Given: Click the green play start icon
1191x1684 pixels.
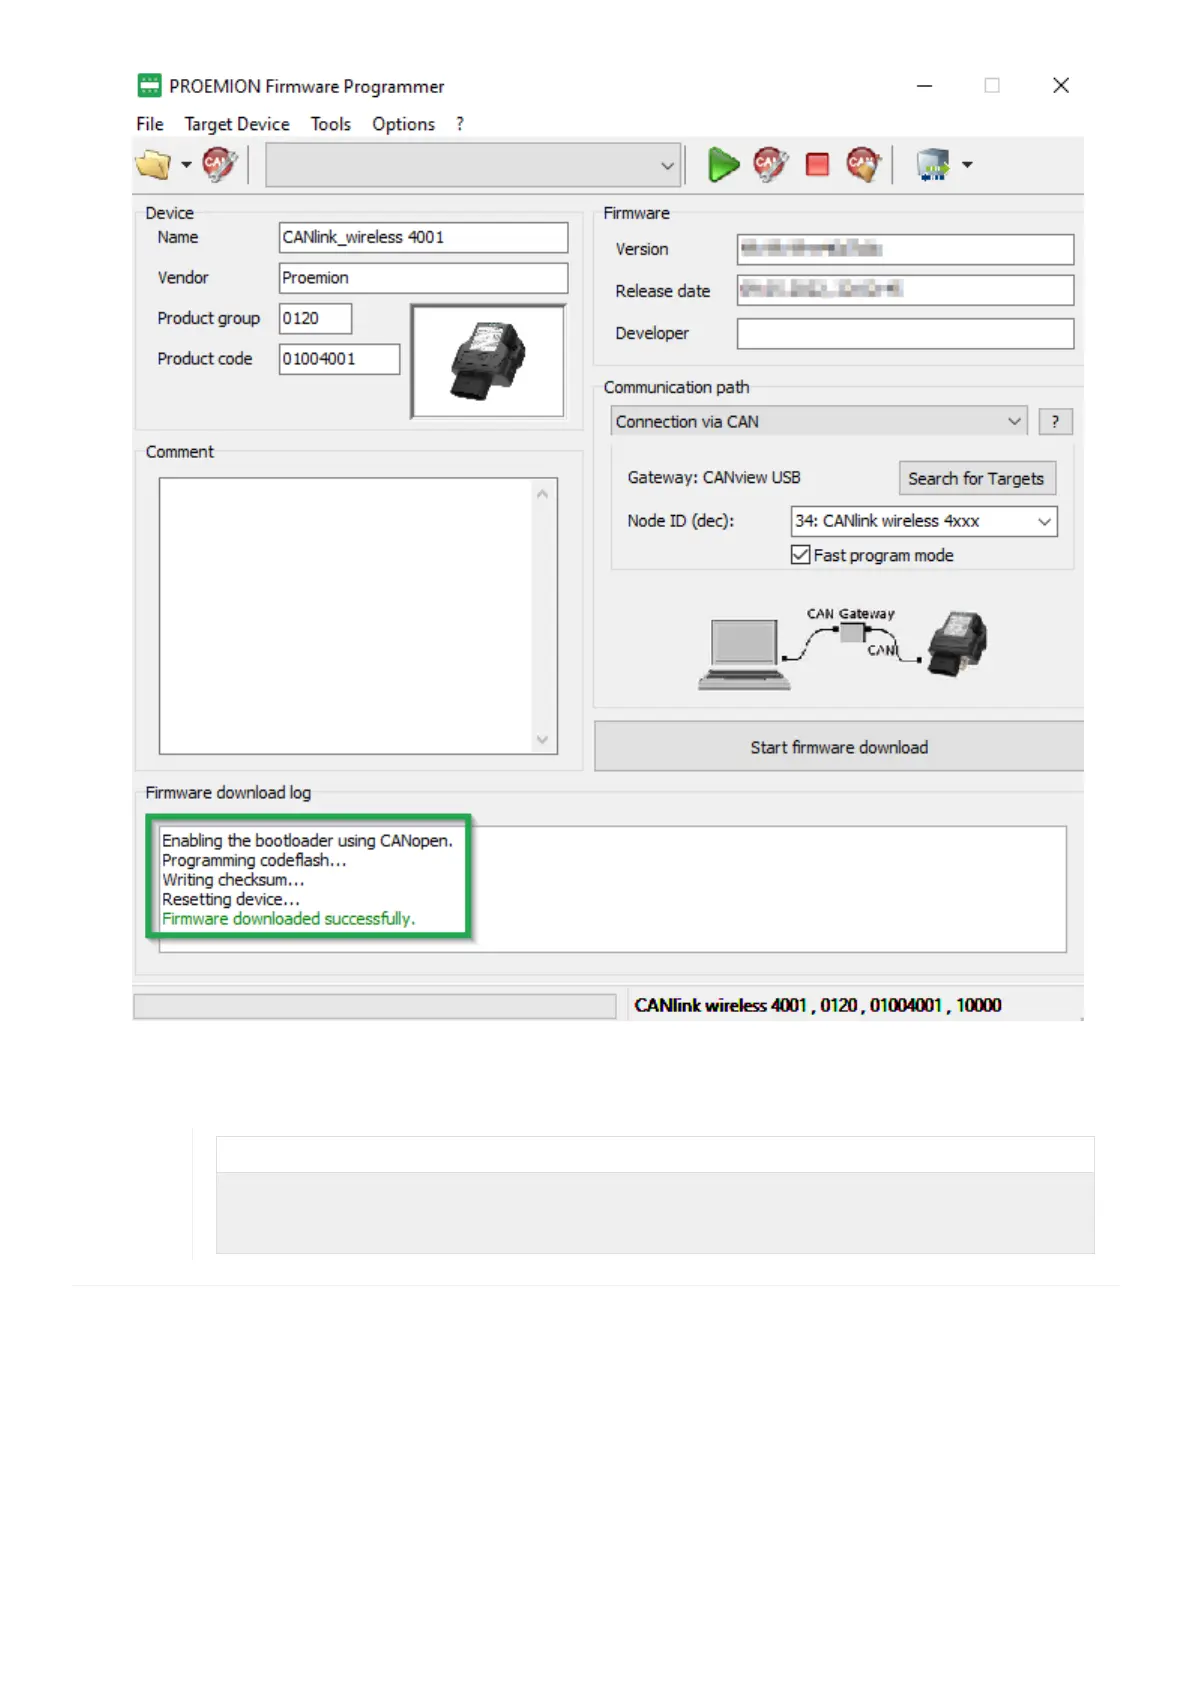Looking at the screenshot, I should pos(723,164).
